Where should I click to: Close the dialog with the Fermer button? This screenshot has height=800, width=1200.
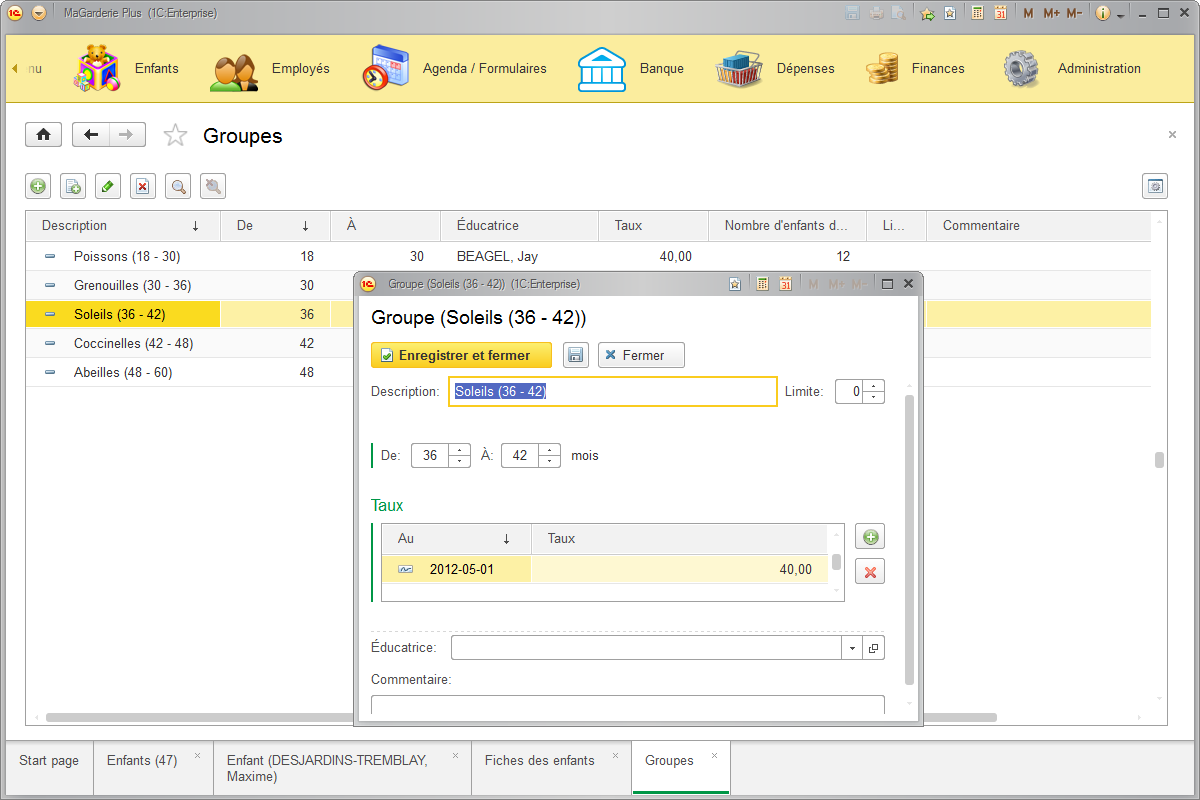640,354
